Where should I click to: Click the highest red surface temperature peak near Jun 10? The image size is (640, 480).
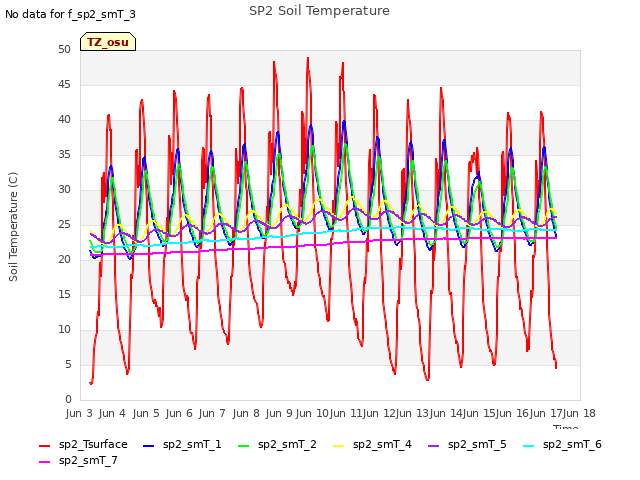tap(308, 58)
